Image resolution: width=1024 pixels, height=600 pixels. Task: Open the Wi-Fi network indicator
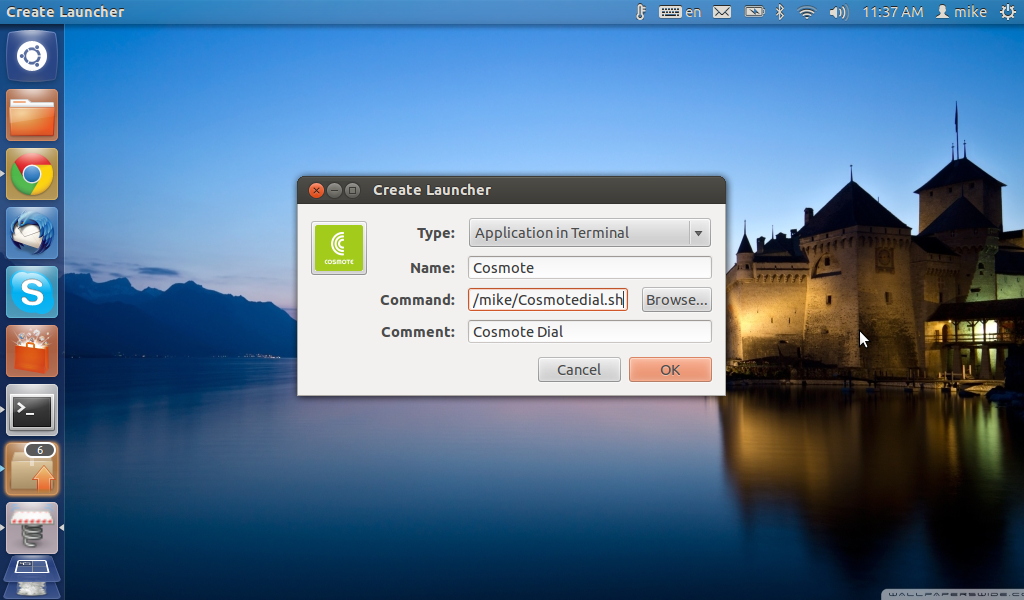(x=807, y=12)
